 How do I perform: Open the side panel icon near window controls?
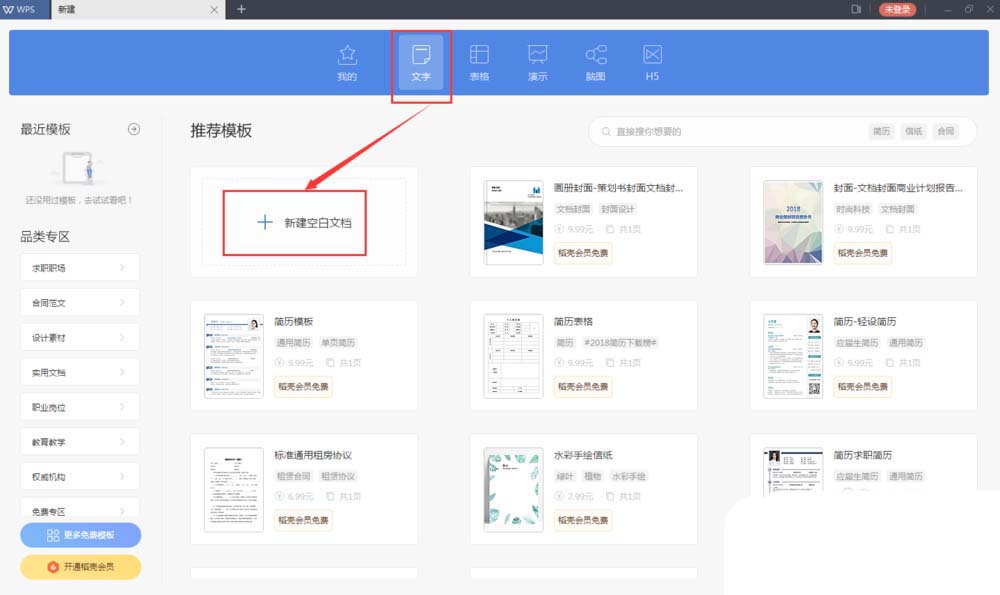pyautogui.click(x=855, y=9)
